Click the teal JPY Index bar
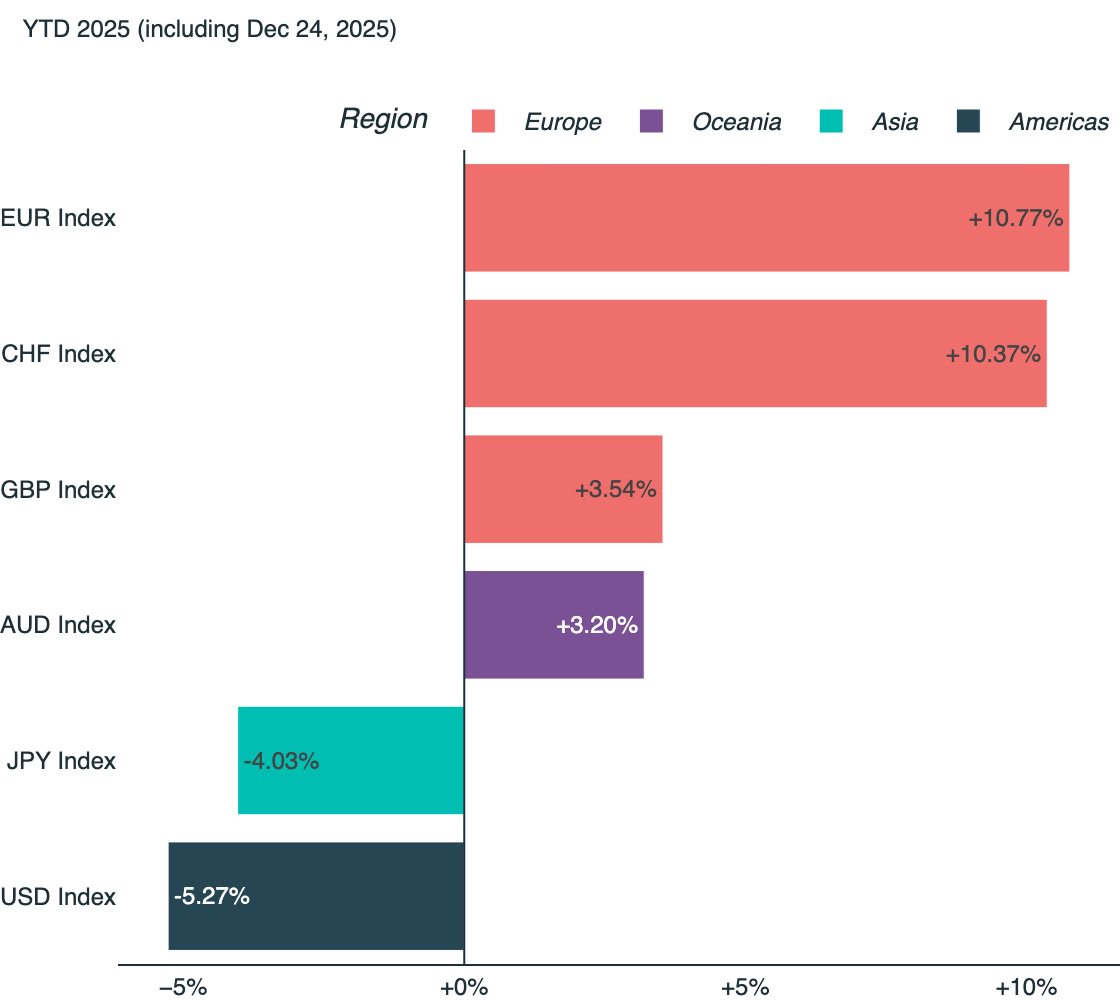The image size is (1120, 1000). pos(351,761)
